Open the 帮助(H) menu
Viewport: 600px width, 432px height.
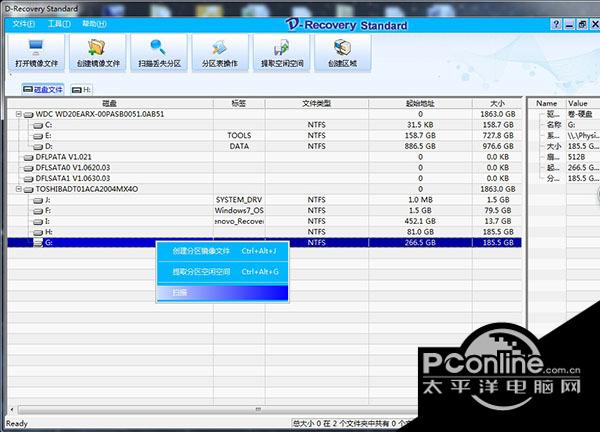pos(94,24)
